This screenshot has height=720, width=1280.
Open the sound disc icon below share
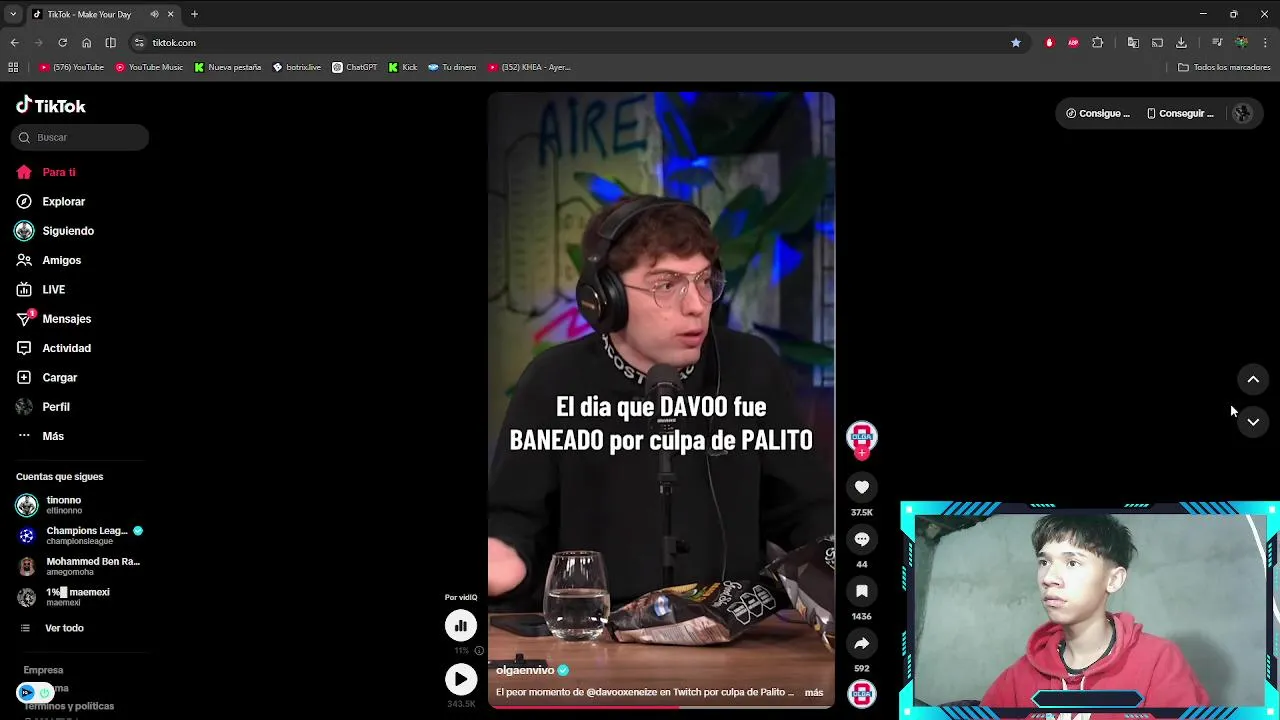(862, 693)
